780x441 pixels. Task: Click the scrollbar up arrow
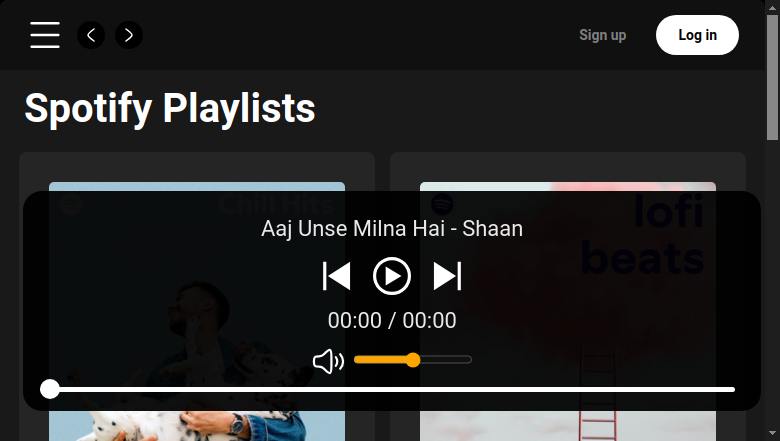click(x=772, y=6)
